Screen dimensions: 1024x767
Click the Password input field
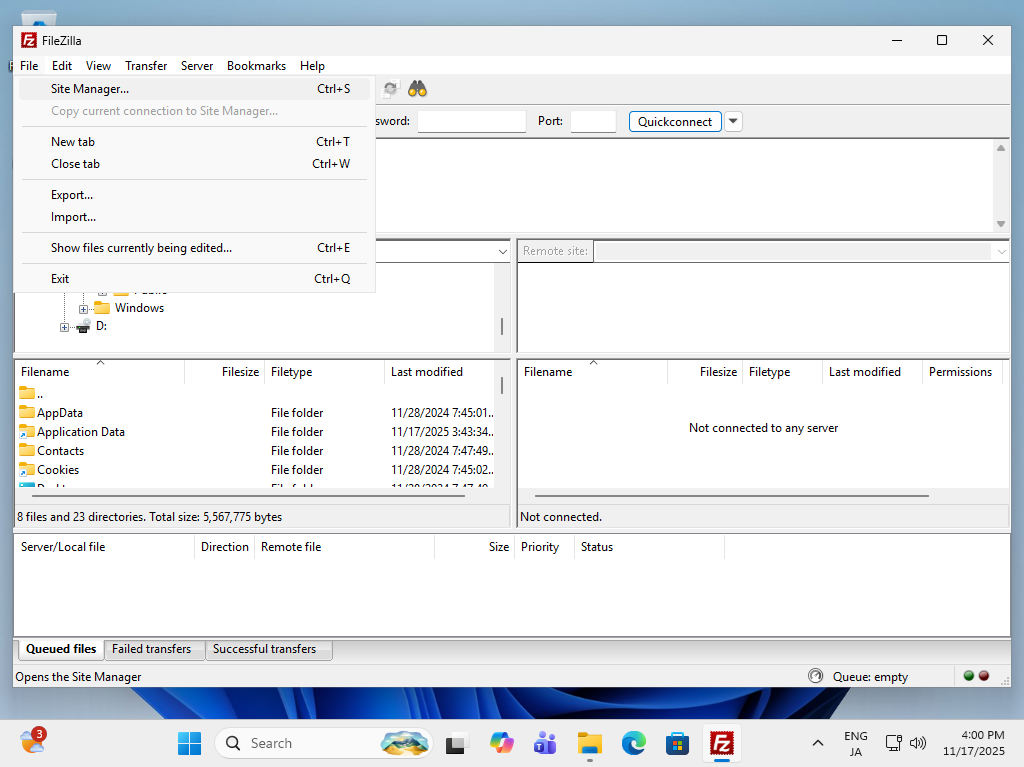[470, 121]
